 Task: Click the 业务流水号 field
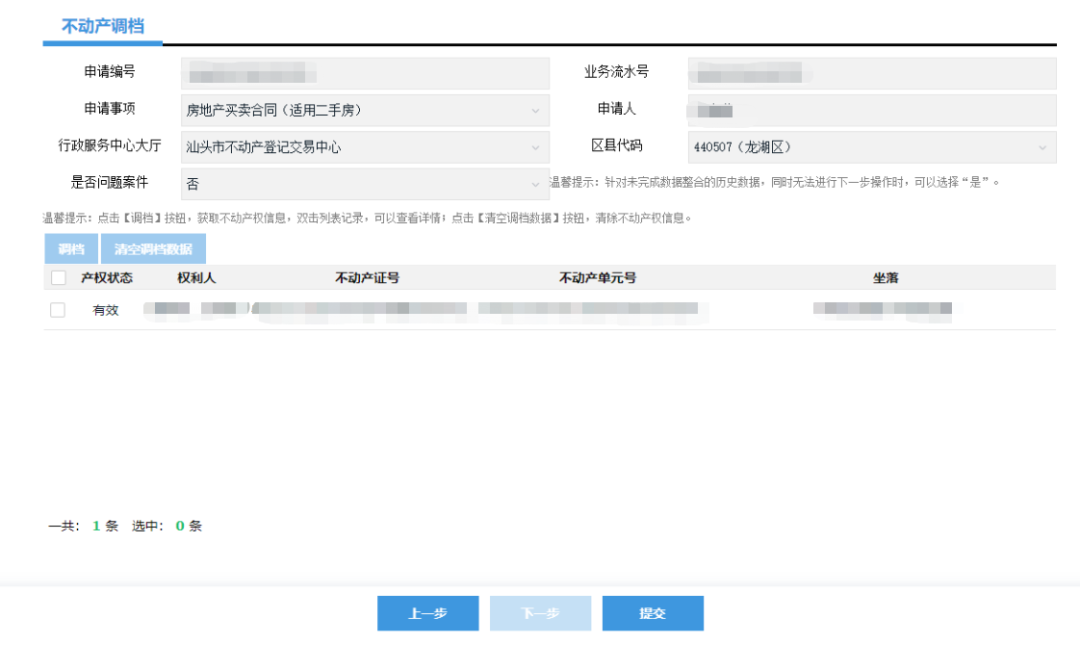pos(870,73)
